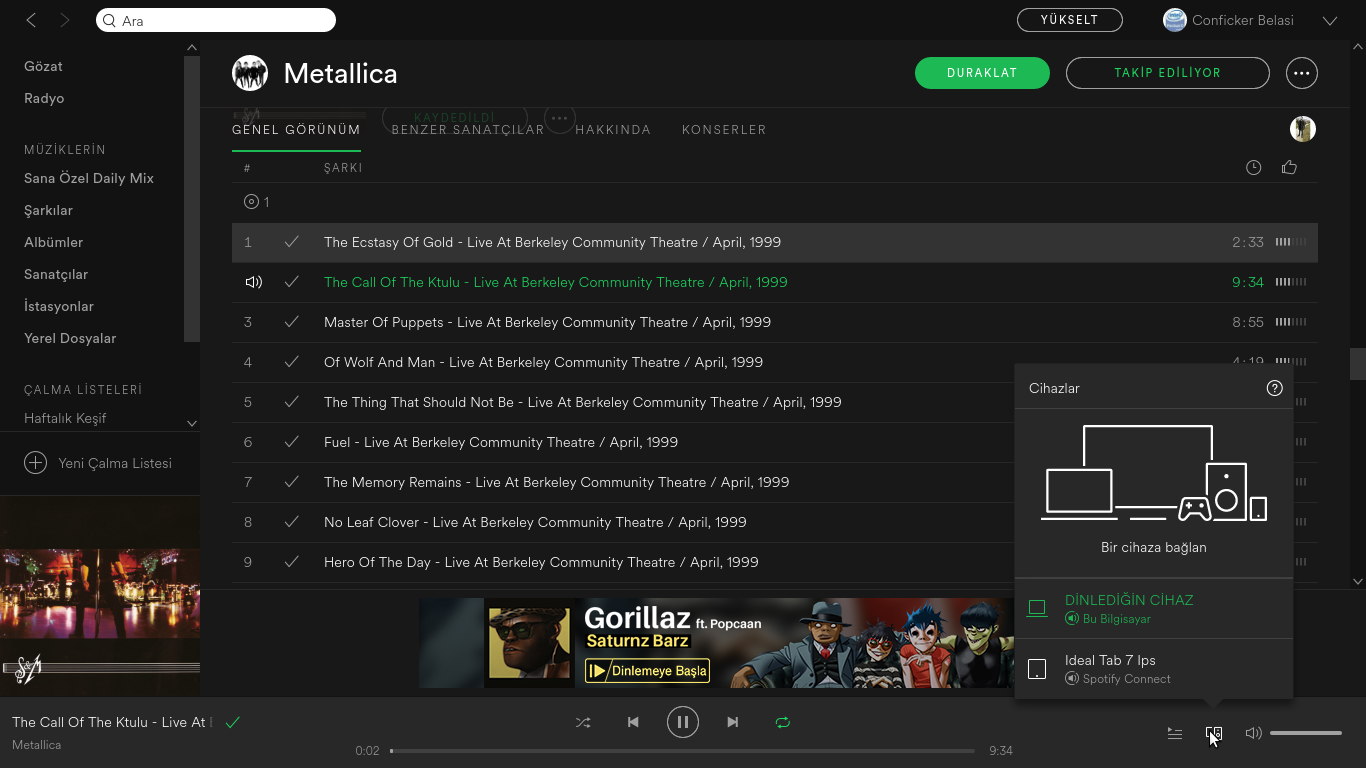
Task: Click the volume slider
Action: pyautogui.click(x=1306, y=733)
